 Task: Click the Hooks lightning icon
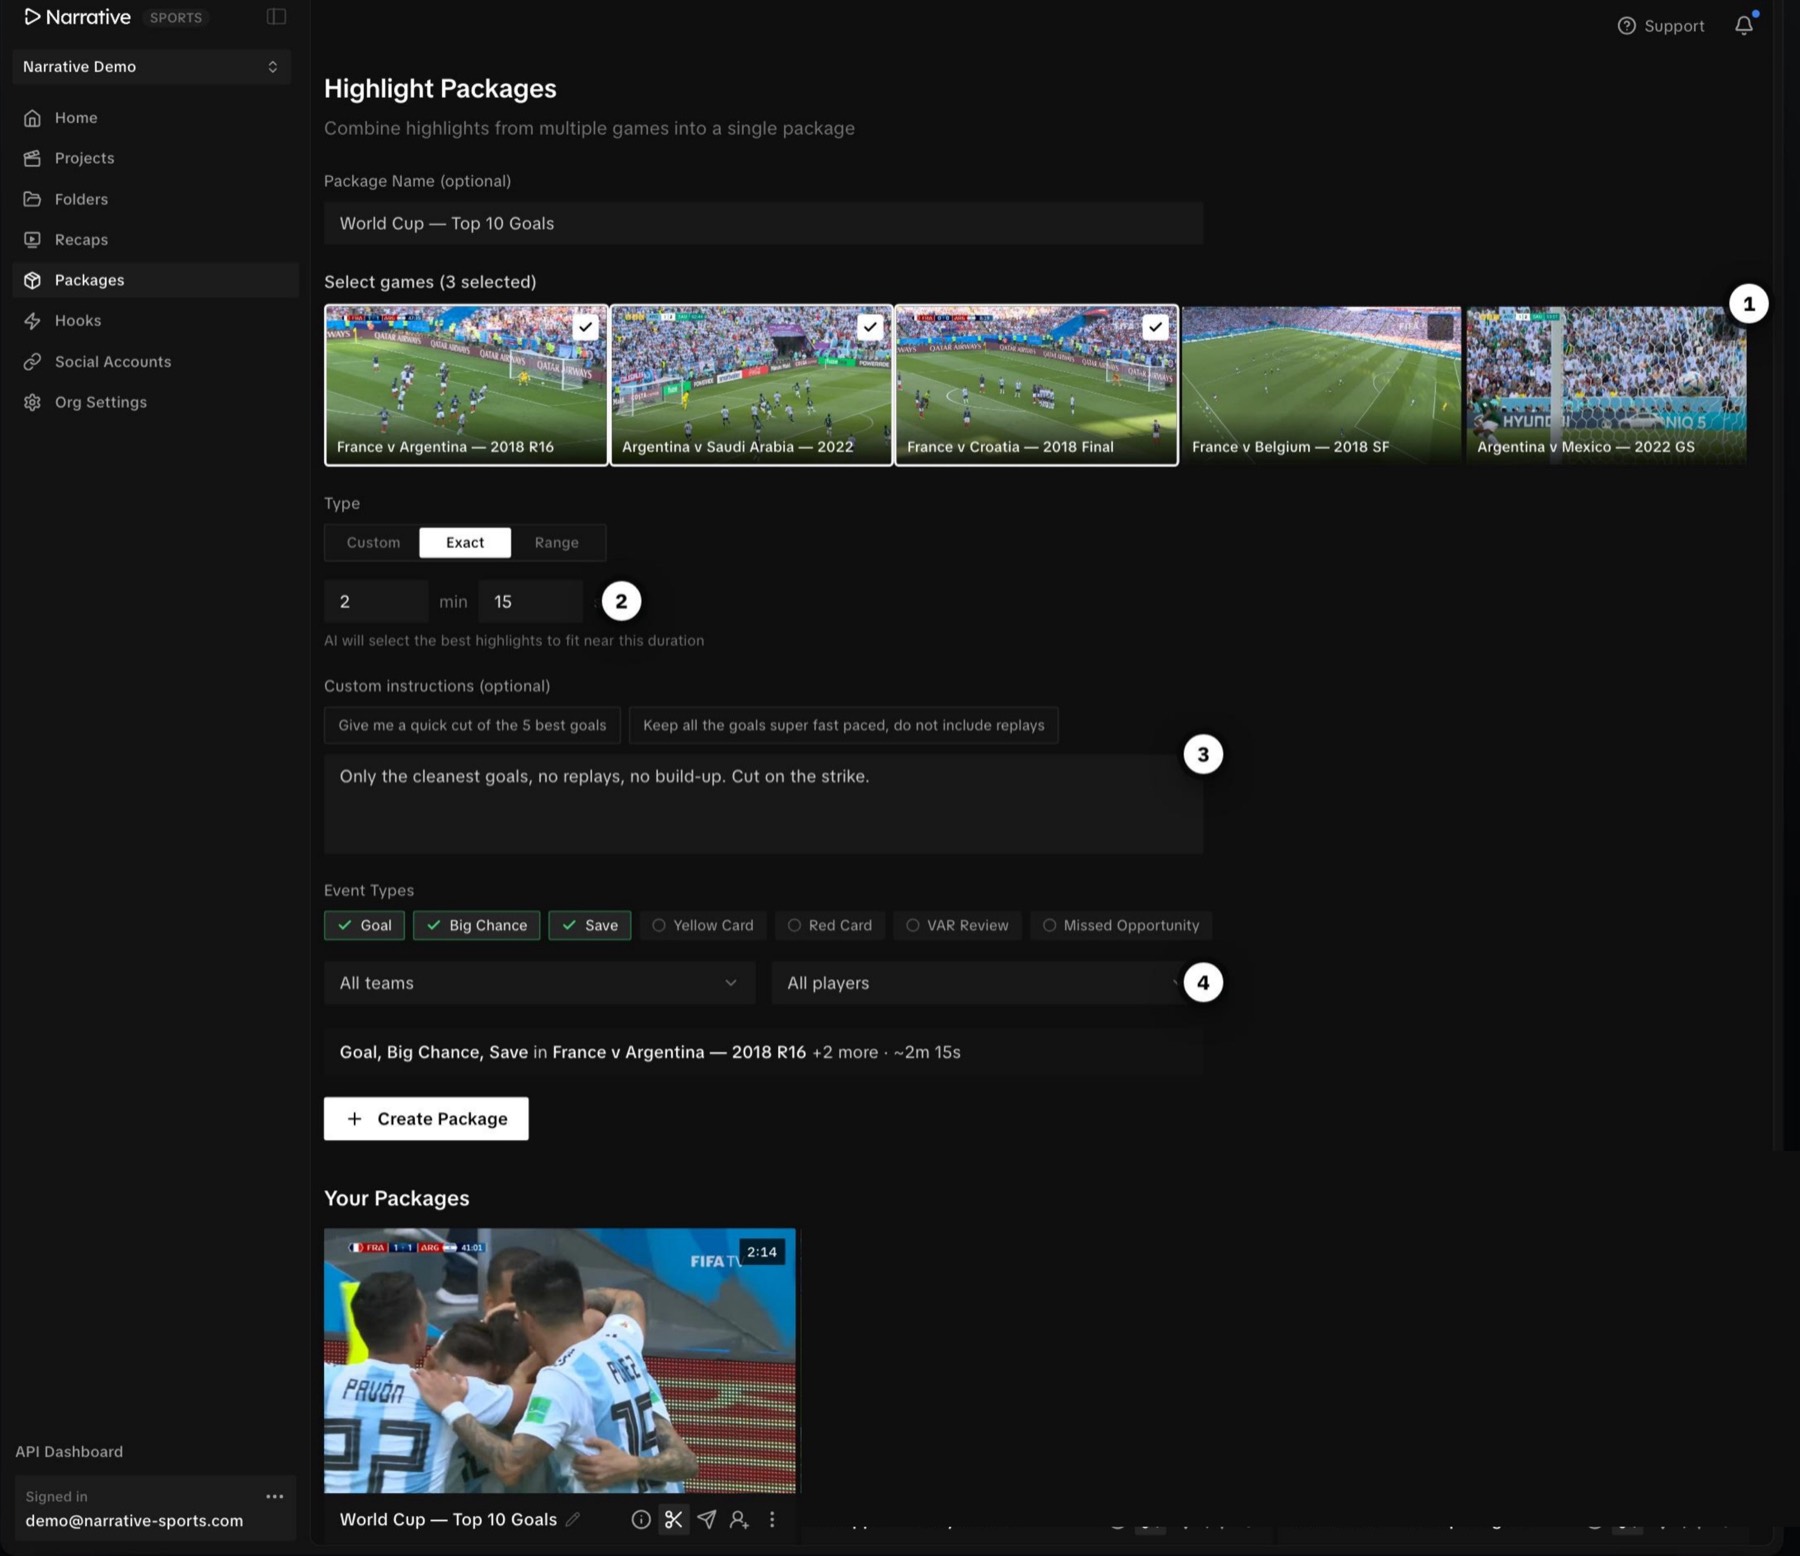(32, 321)
